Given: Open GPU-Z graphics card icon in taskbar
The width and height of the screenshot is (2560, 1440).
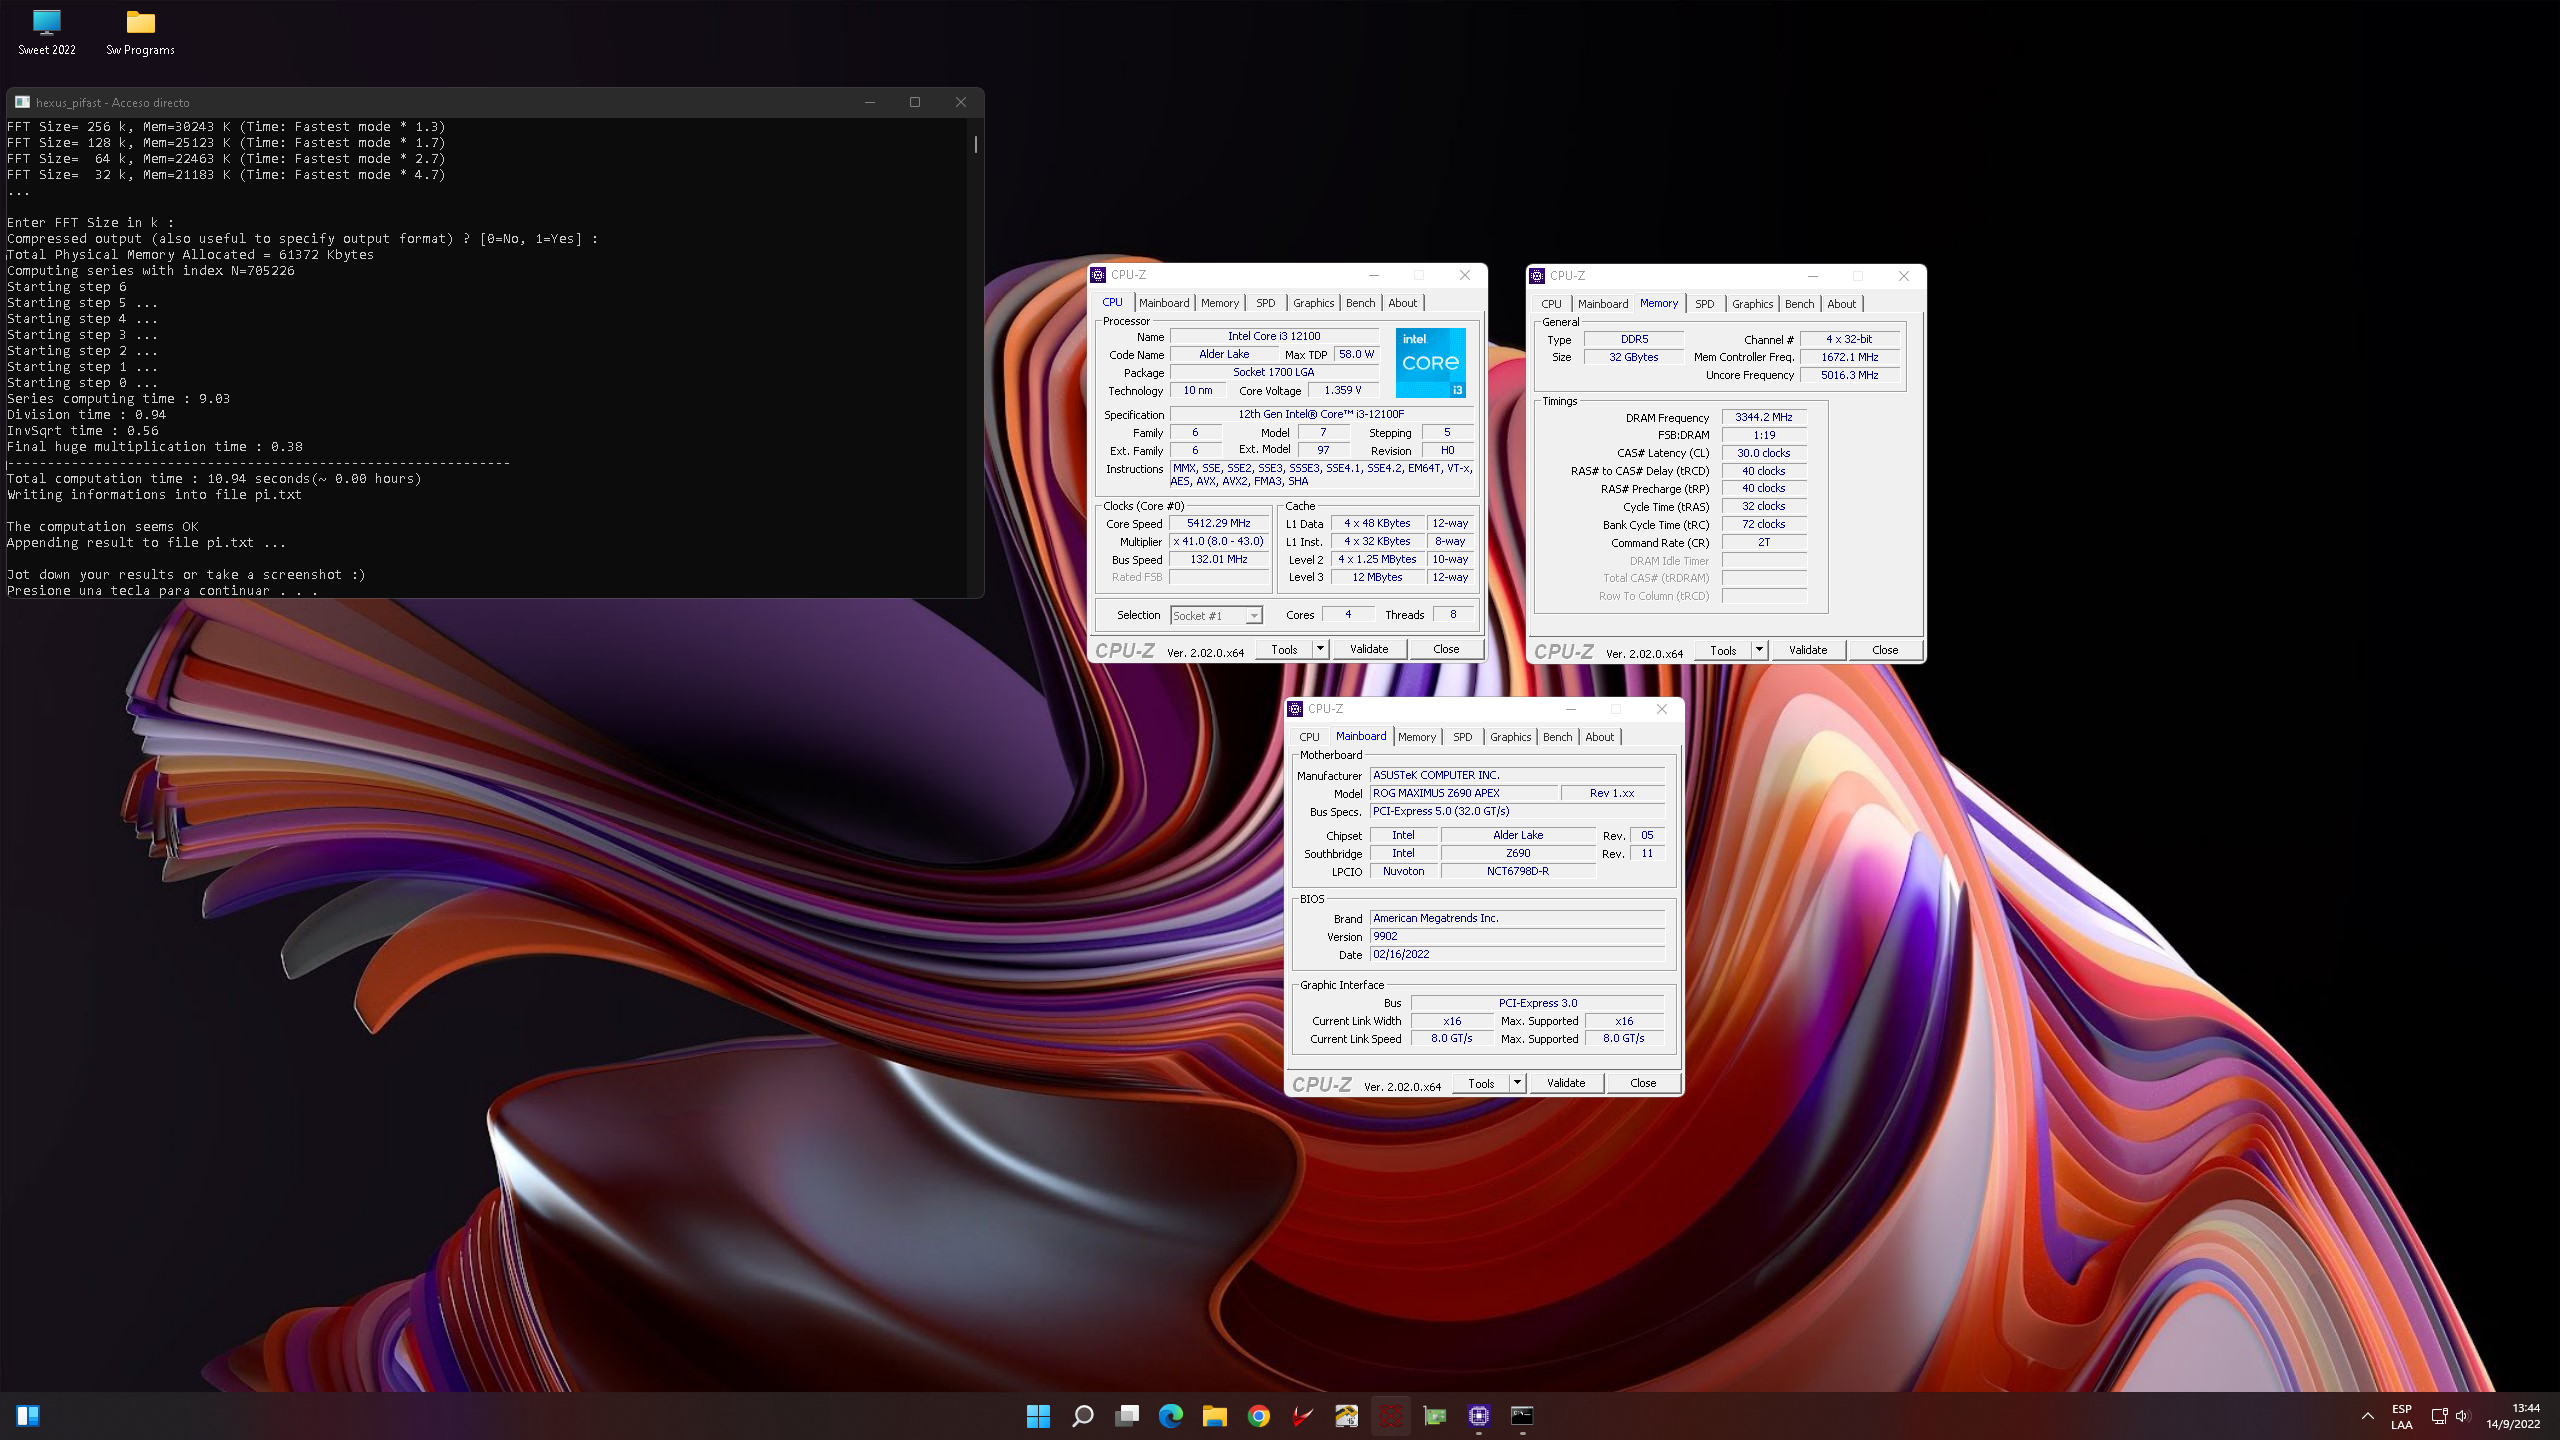Looking at the screenshot, I should point(1435,1416).
